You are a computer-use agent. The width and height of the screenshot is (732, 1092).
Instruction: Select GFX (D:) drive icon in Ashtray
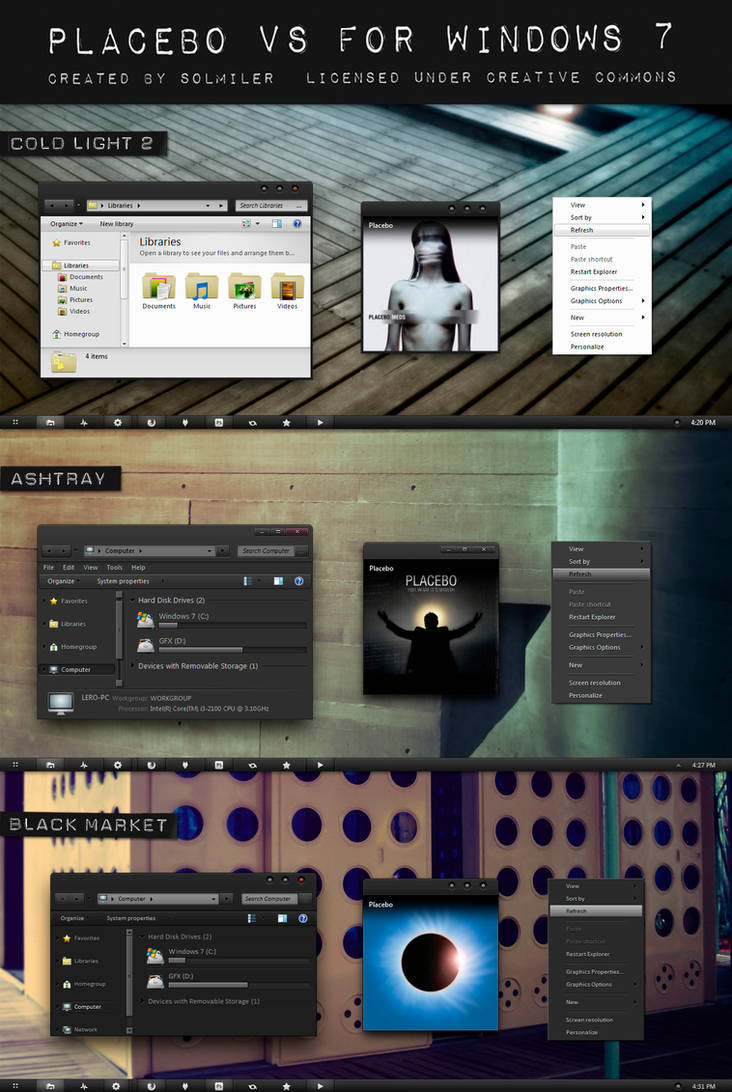pyautogui.click(x=146, y=645)
